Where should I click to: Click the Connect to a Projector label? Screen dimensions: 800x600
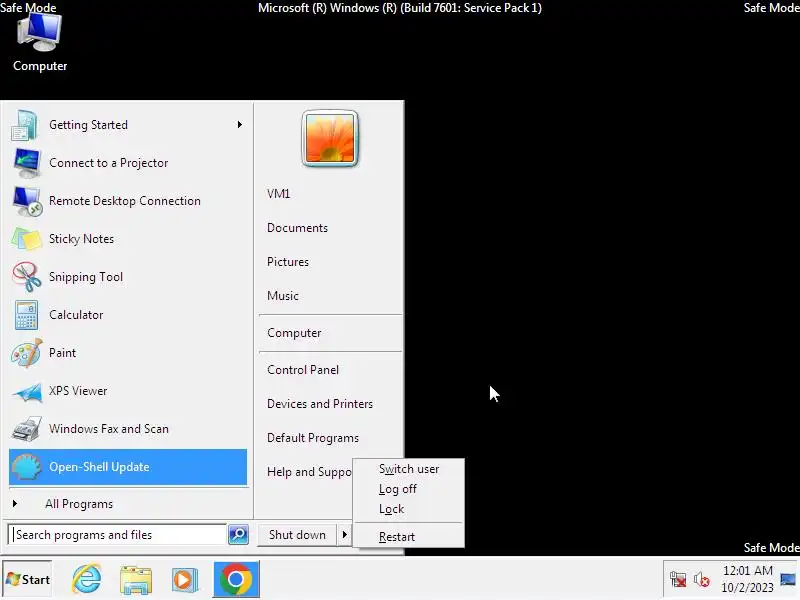109,163
